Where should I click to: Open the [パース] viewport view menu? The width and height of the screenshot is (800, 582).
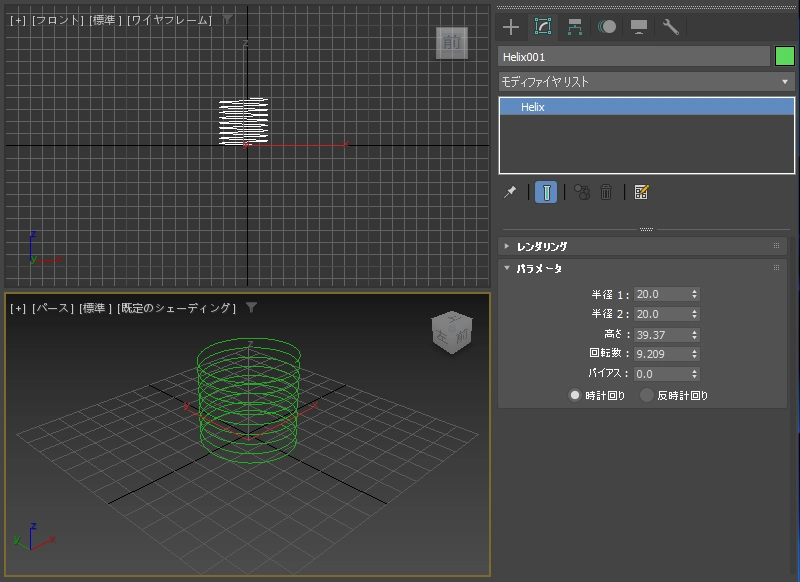point(53,308)
